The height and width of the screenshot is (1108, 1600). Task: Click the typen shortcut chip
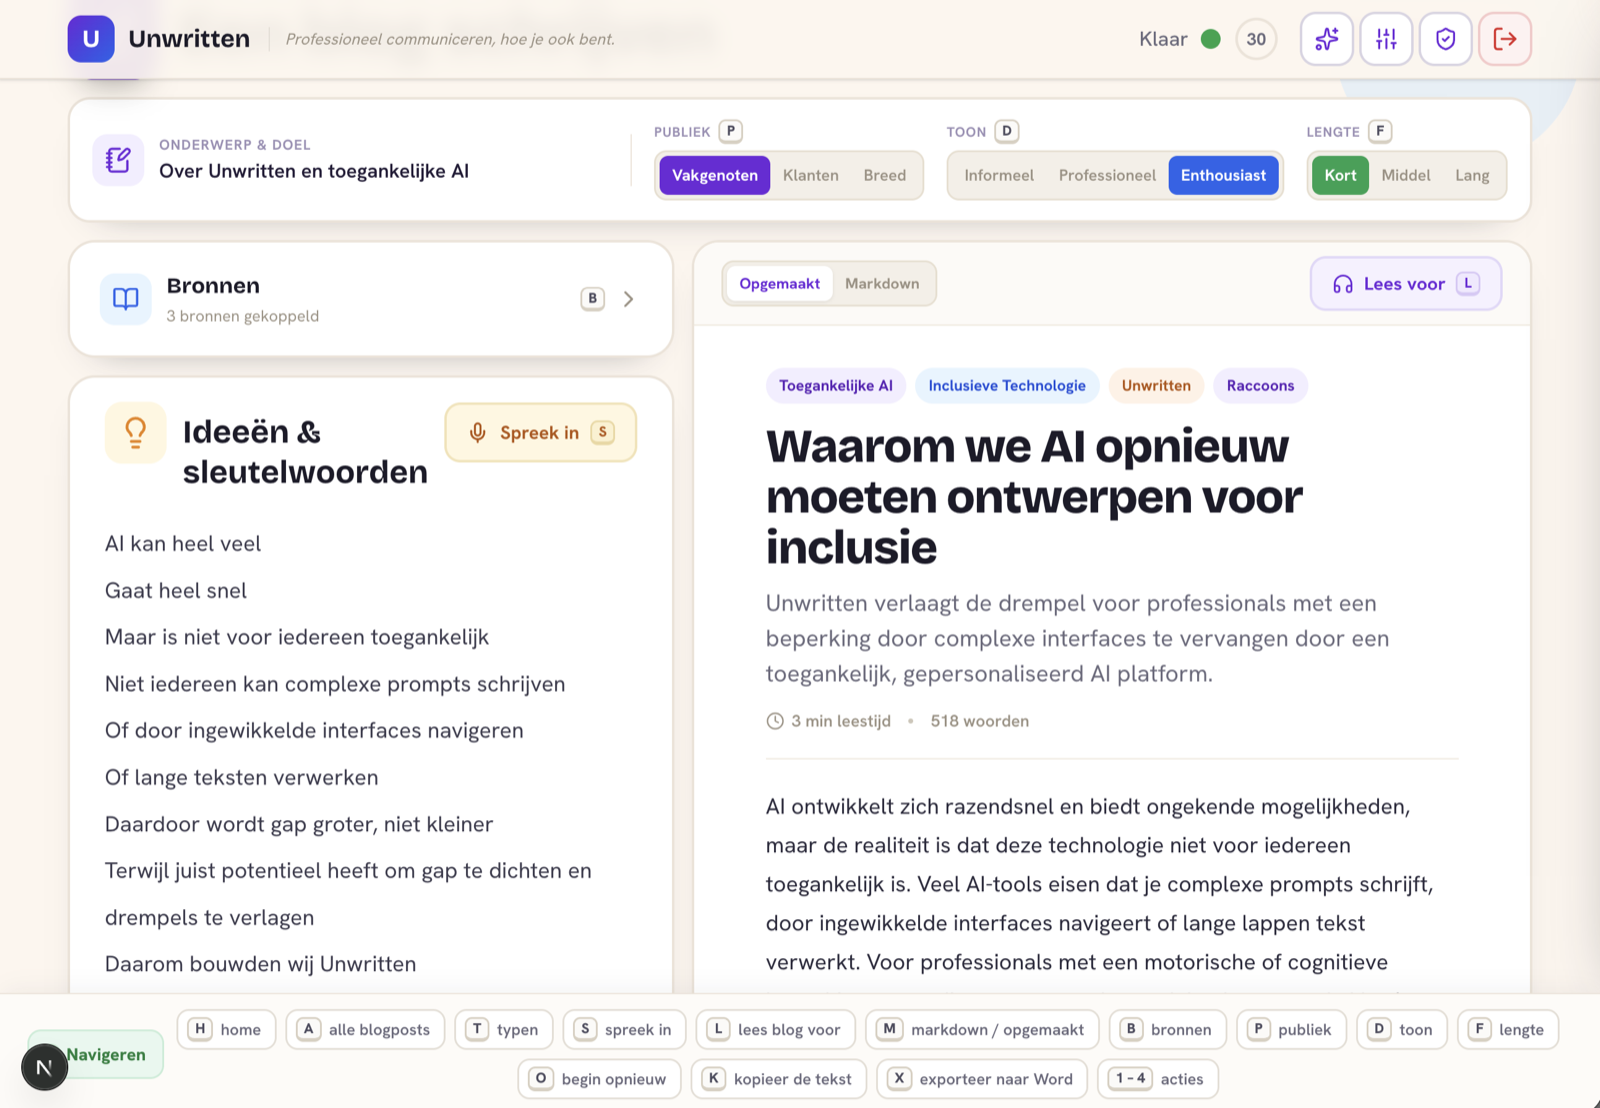[504, 1029]
